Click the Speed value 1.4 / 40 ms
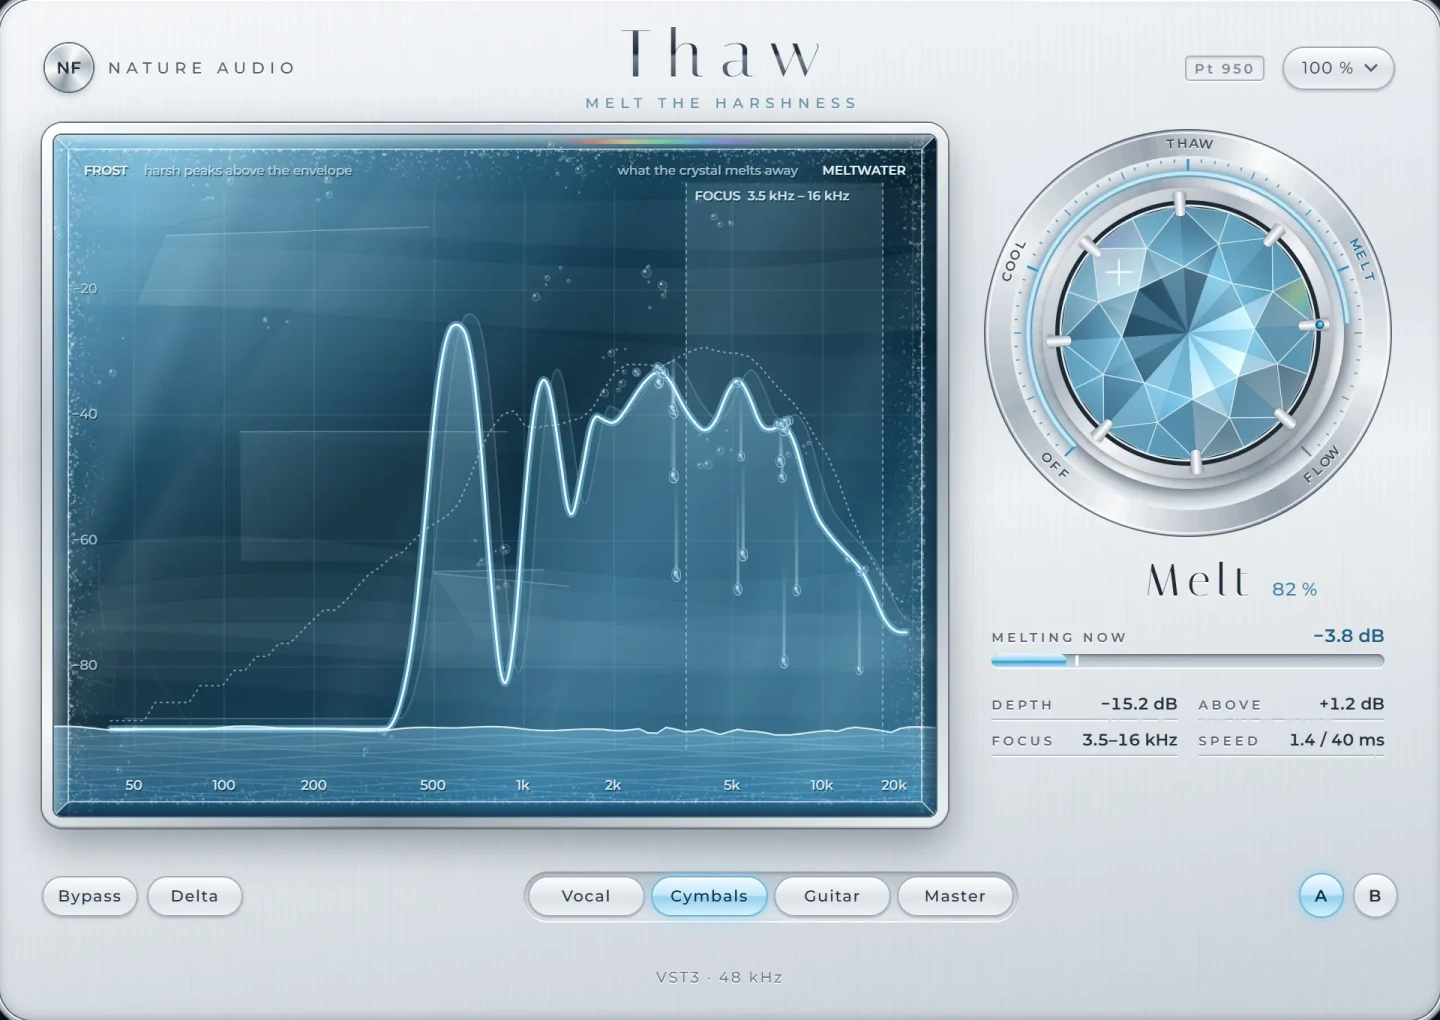 [x=1337, y=740]
